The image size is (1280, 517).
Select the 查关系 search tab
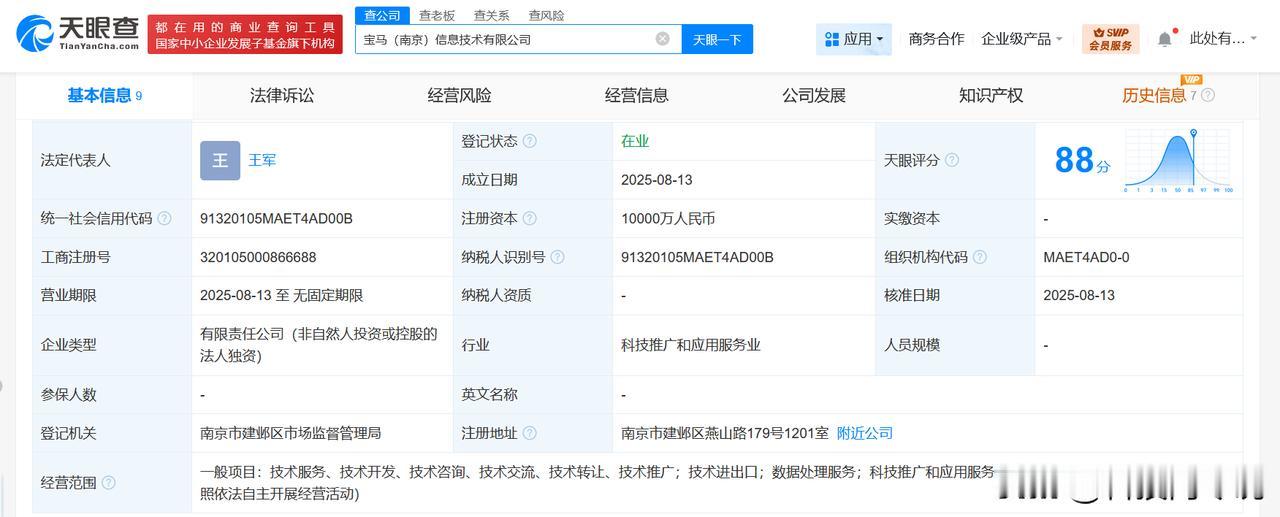[491, 15]
